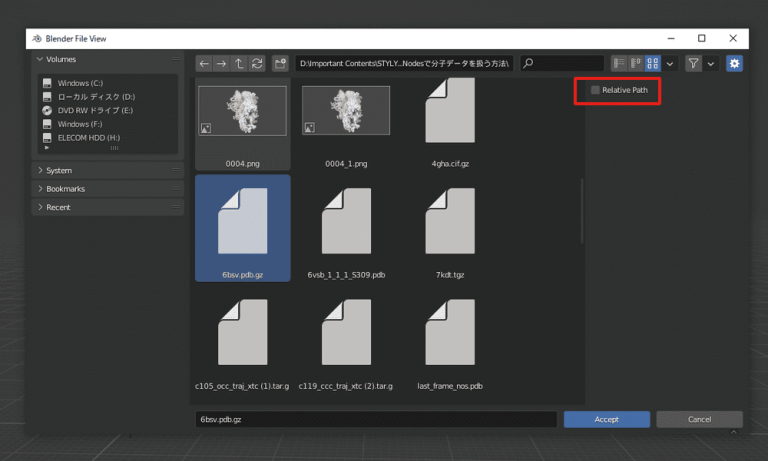Image resolution: width=768 pixels, height=461 pixels.
Task: Expand the Recent panel
Action: tap(58, 207)
